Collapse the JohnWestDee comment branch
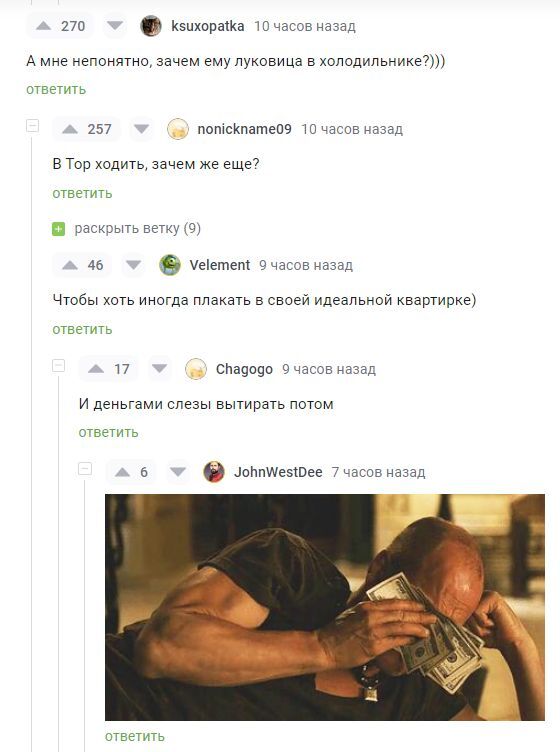Screen dimensions: 560x752 (x=85, y=469)
